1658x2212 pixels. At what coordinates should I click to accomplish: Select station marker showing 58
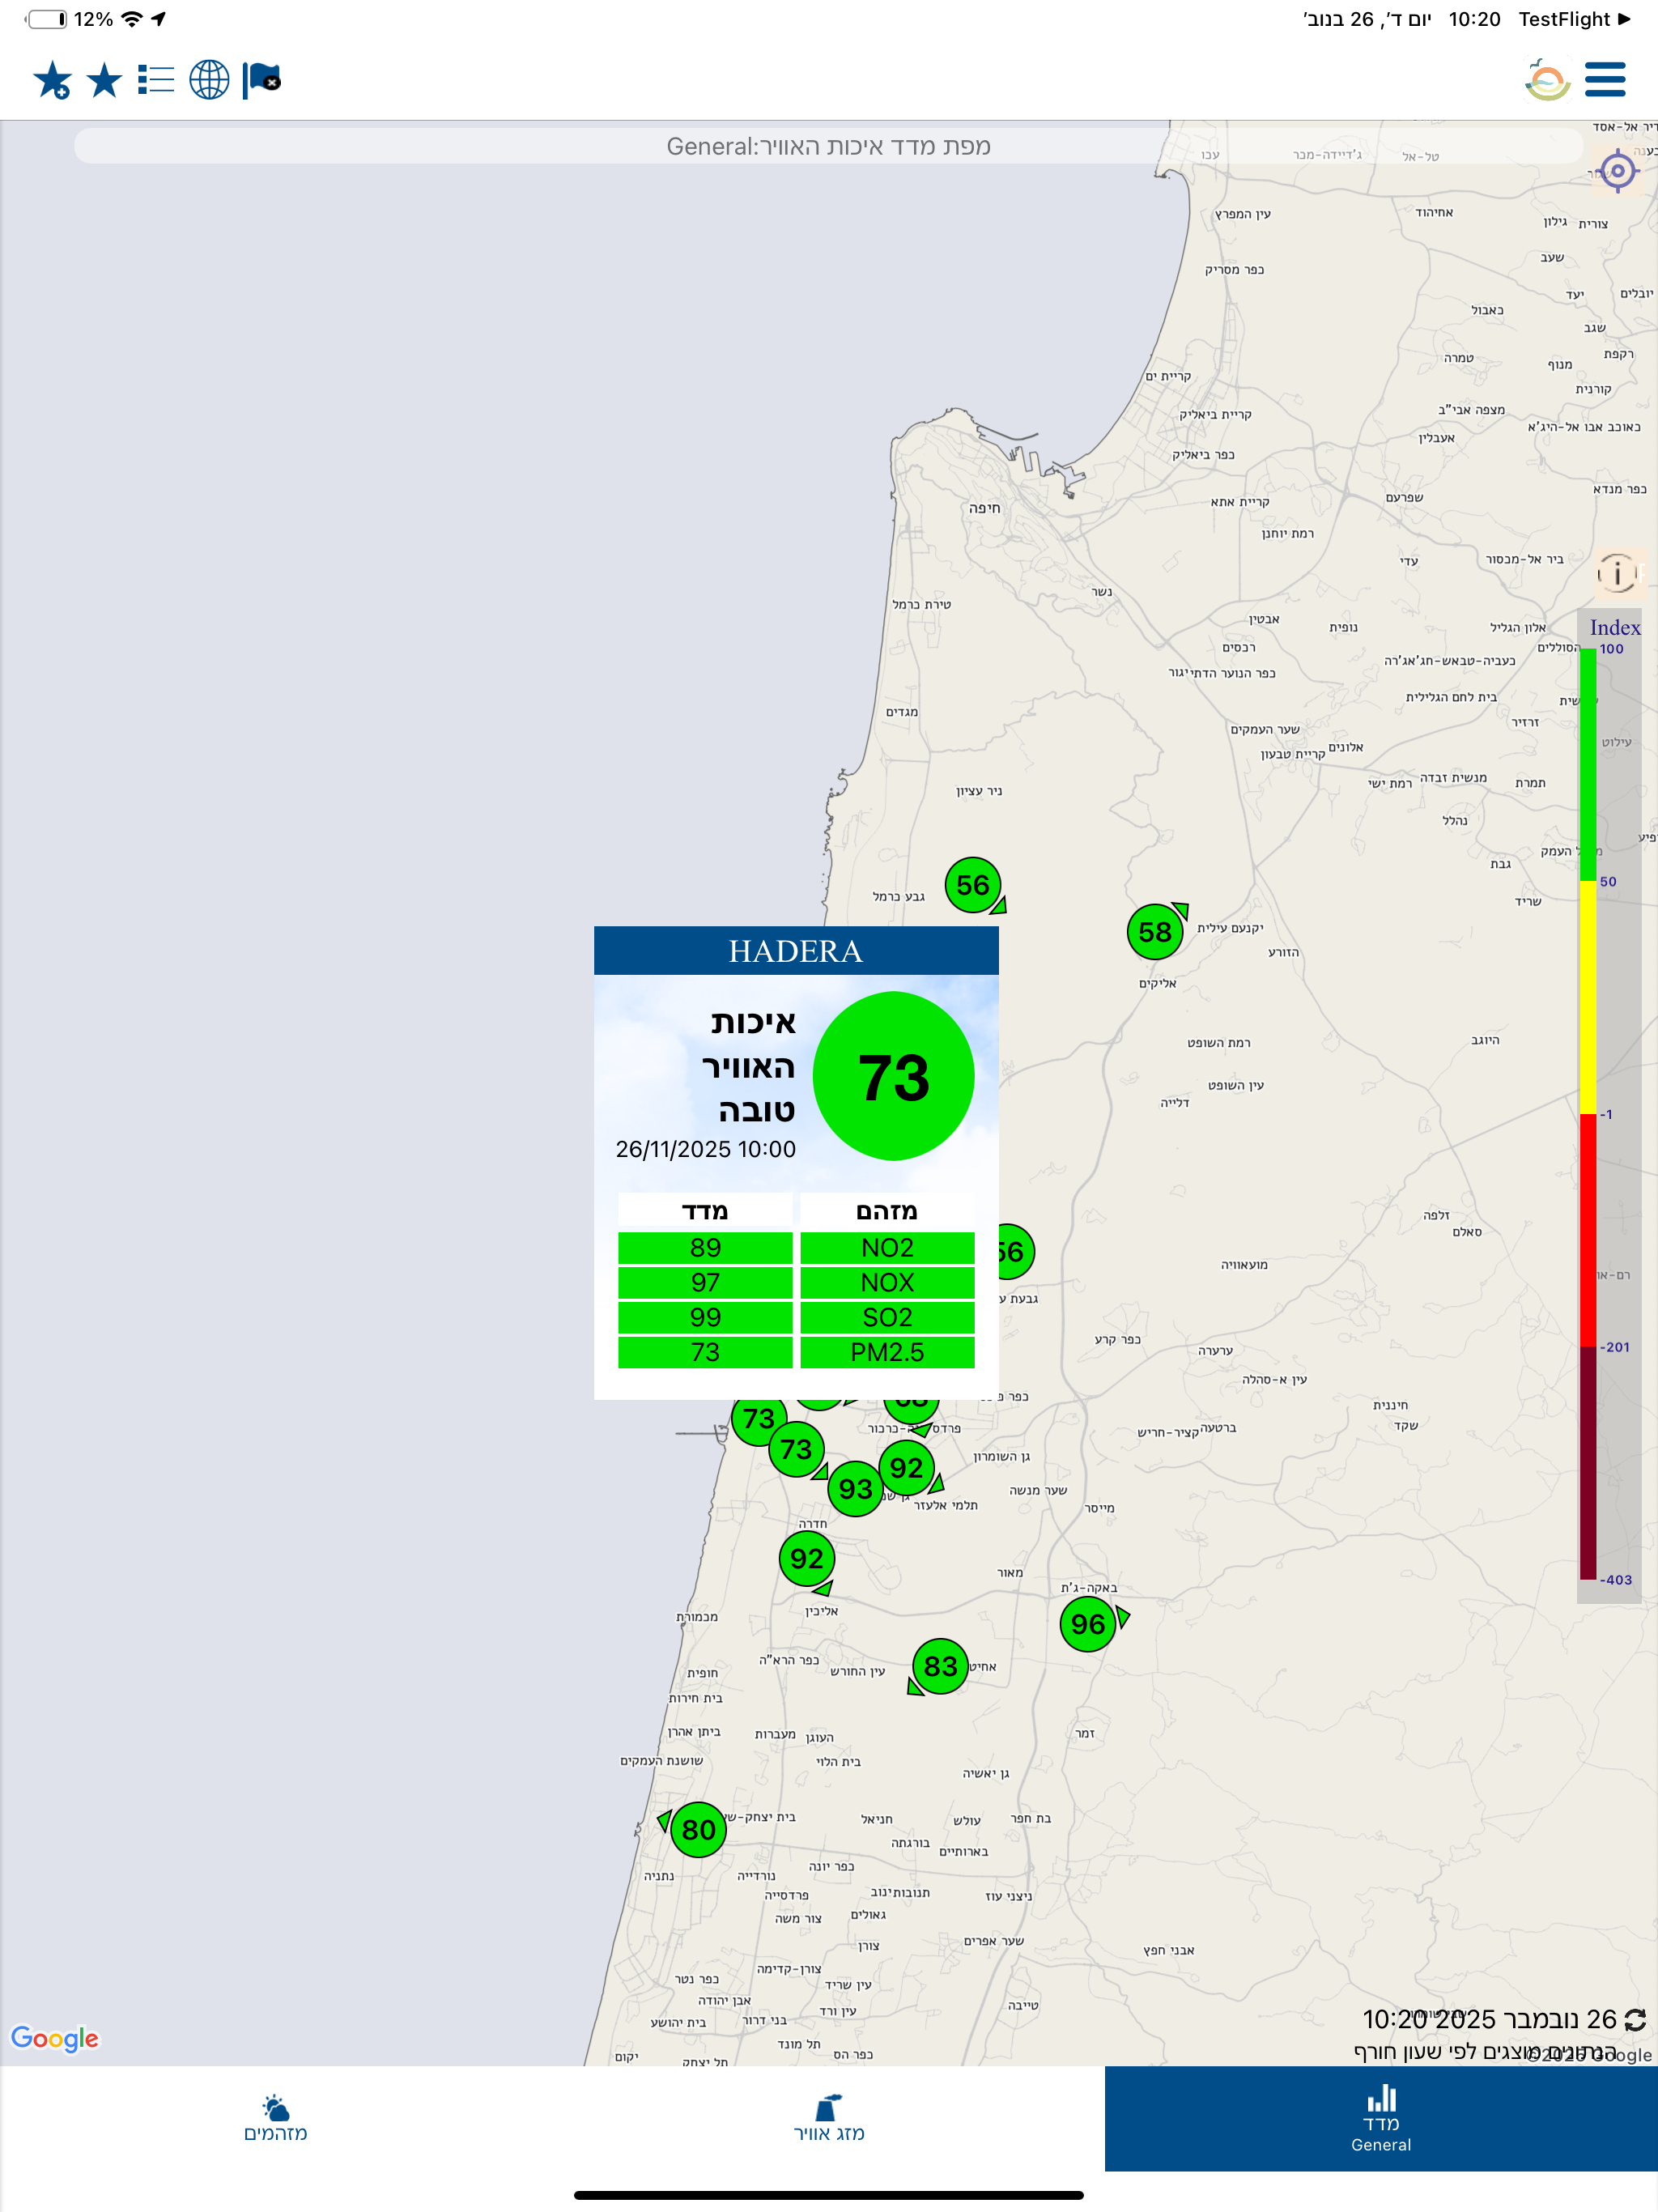[1155, 932]
